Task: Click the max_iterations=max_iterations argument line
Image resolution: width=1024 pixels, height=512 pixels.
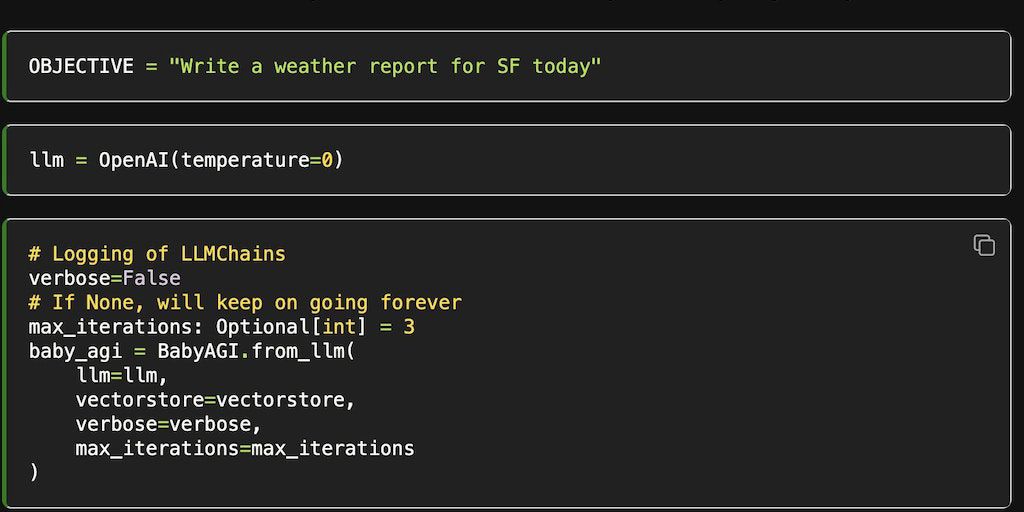Action: [x=244, y=448]
